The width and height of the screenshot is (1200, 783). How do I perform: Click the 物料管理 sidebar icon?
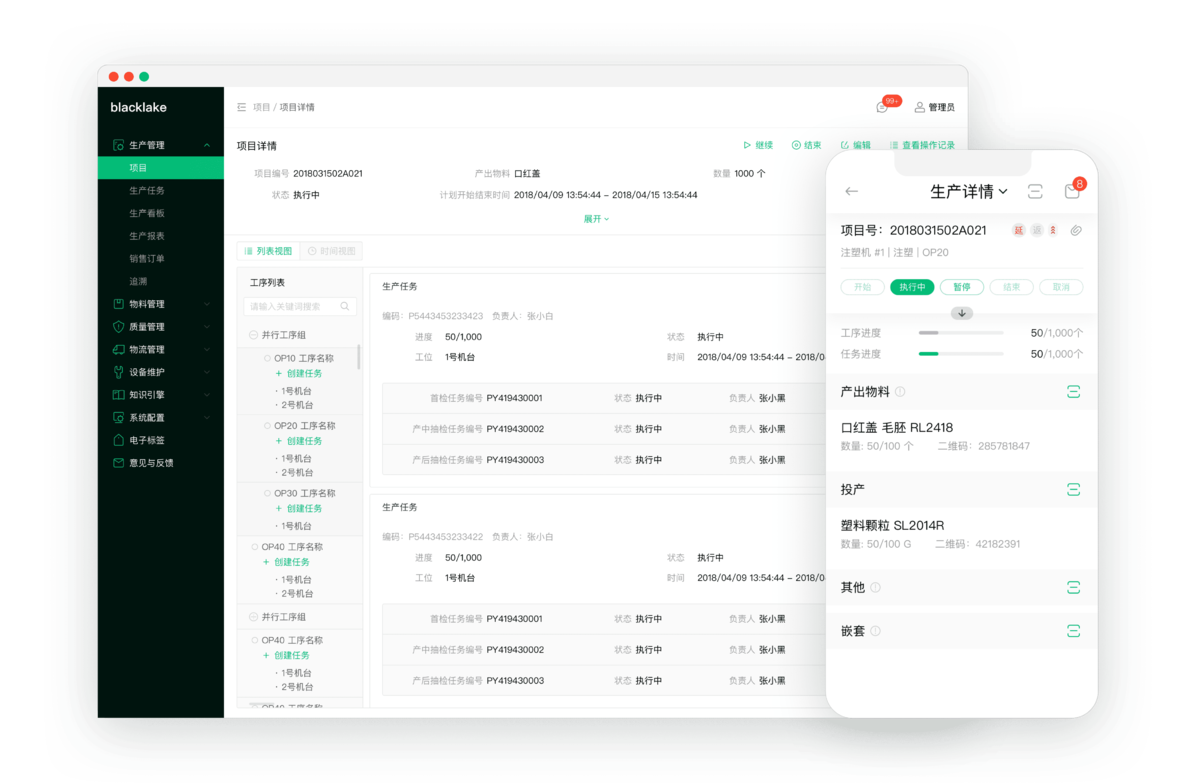[119, 304]
